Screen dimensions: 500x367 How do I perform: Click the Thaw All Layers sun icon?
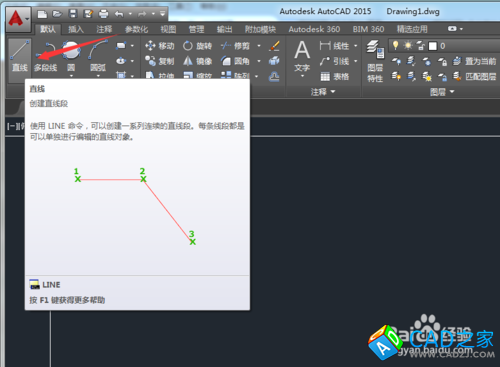(x=427, y=77)
